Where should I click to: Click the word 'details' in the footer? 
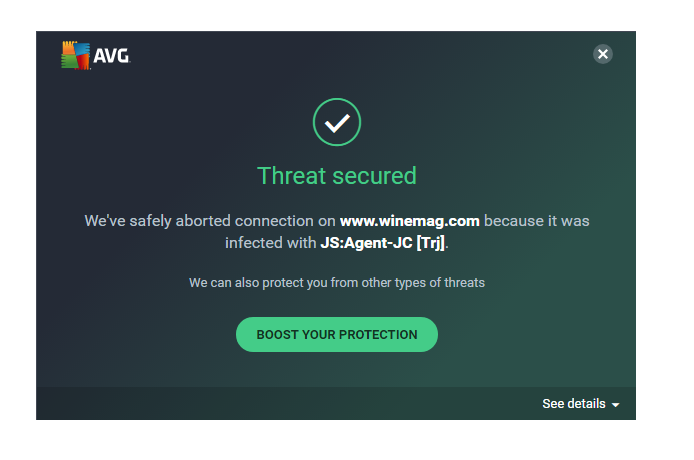[586, 404]
